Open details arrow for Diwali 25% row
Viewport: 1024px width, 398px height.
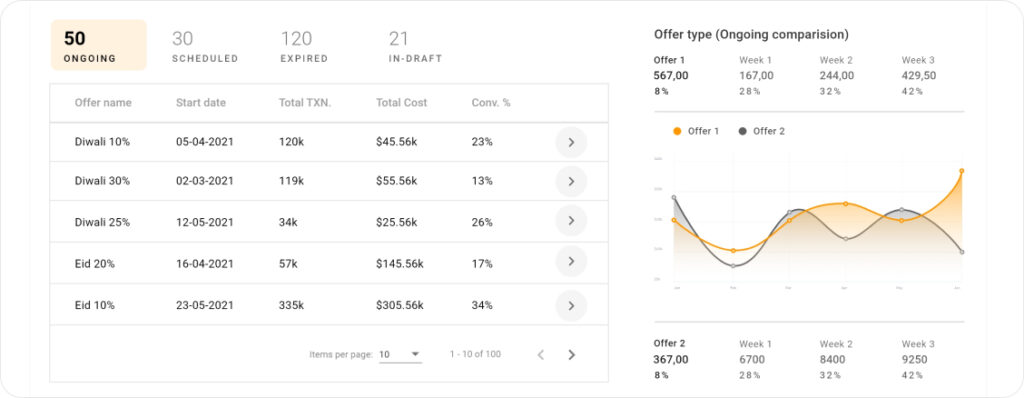coord(571,221)
